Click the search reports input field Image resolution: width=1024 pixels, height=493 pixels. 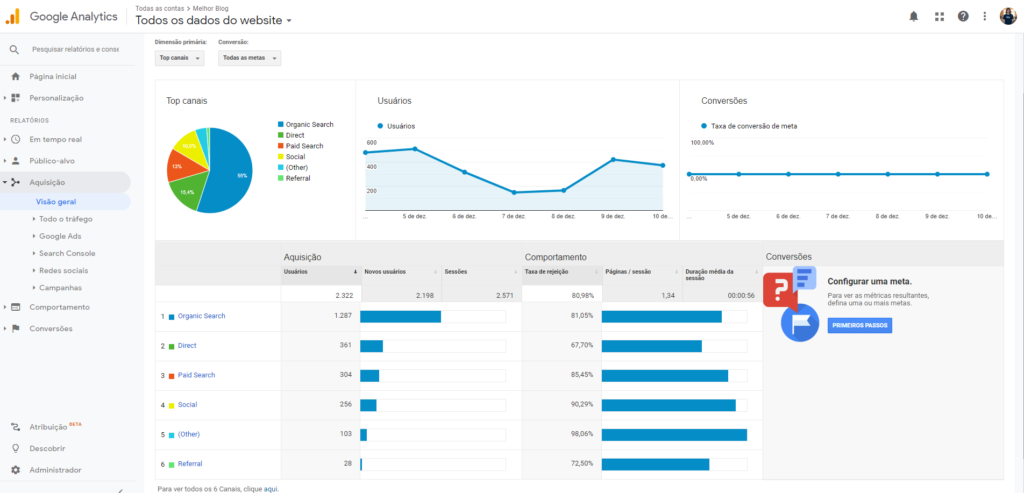[x=75, y=50]
